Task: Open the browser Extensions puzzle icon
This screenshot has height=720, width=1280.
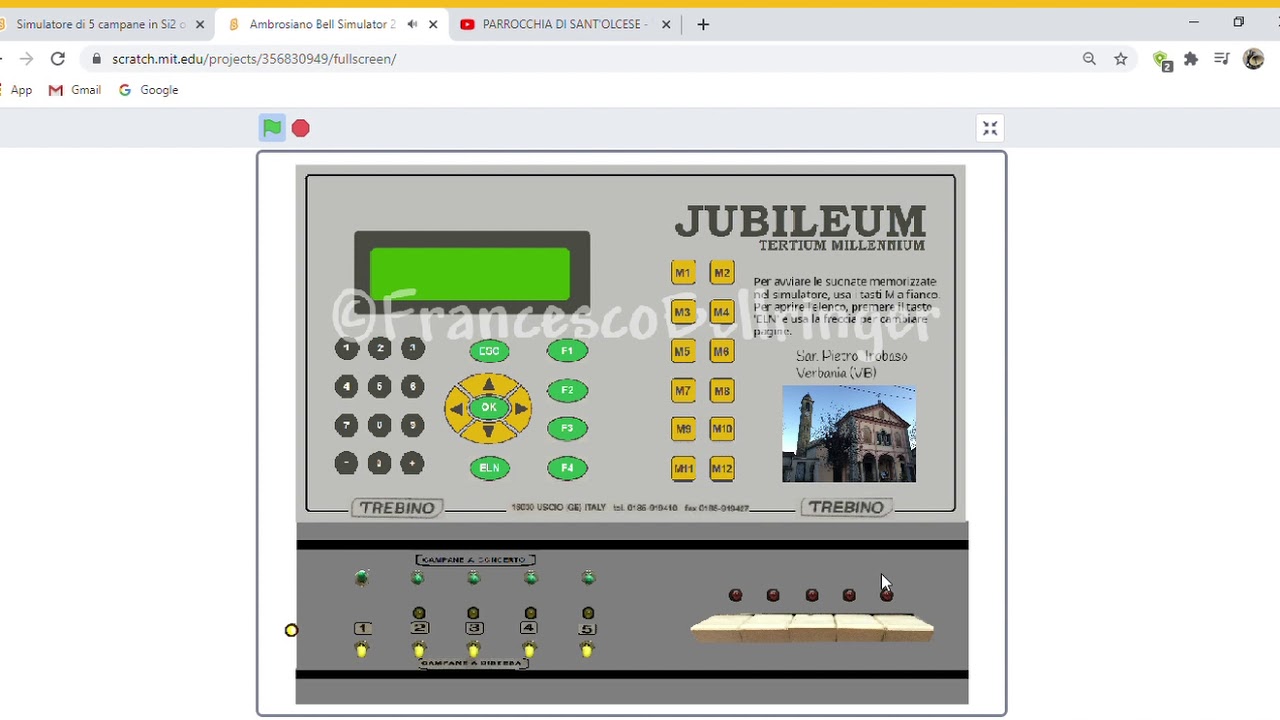Action: tap(1191, 59)
